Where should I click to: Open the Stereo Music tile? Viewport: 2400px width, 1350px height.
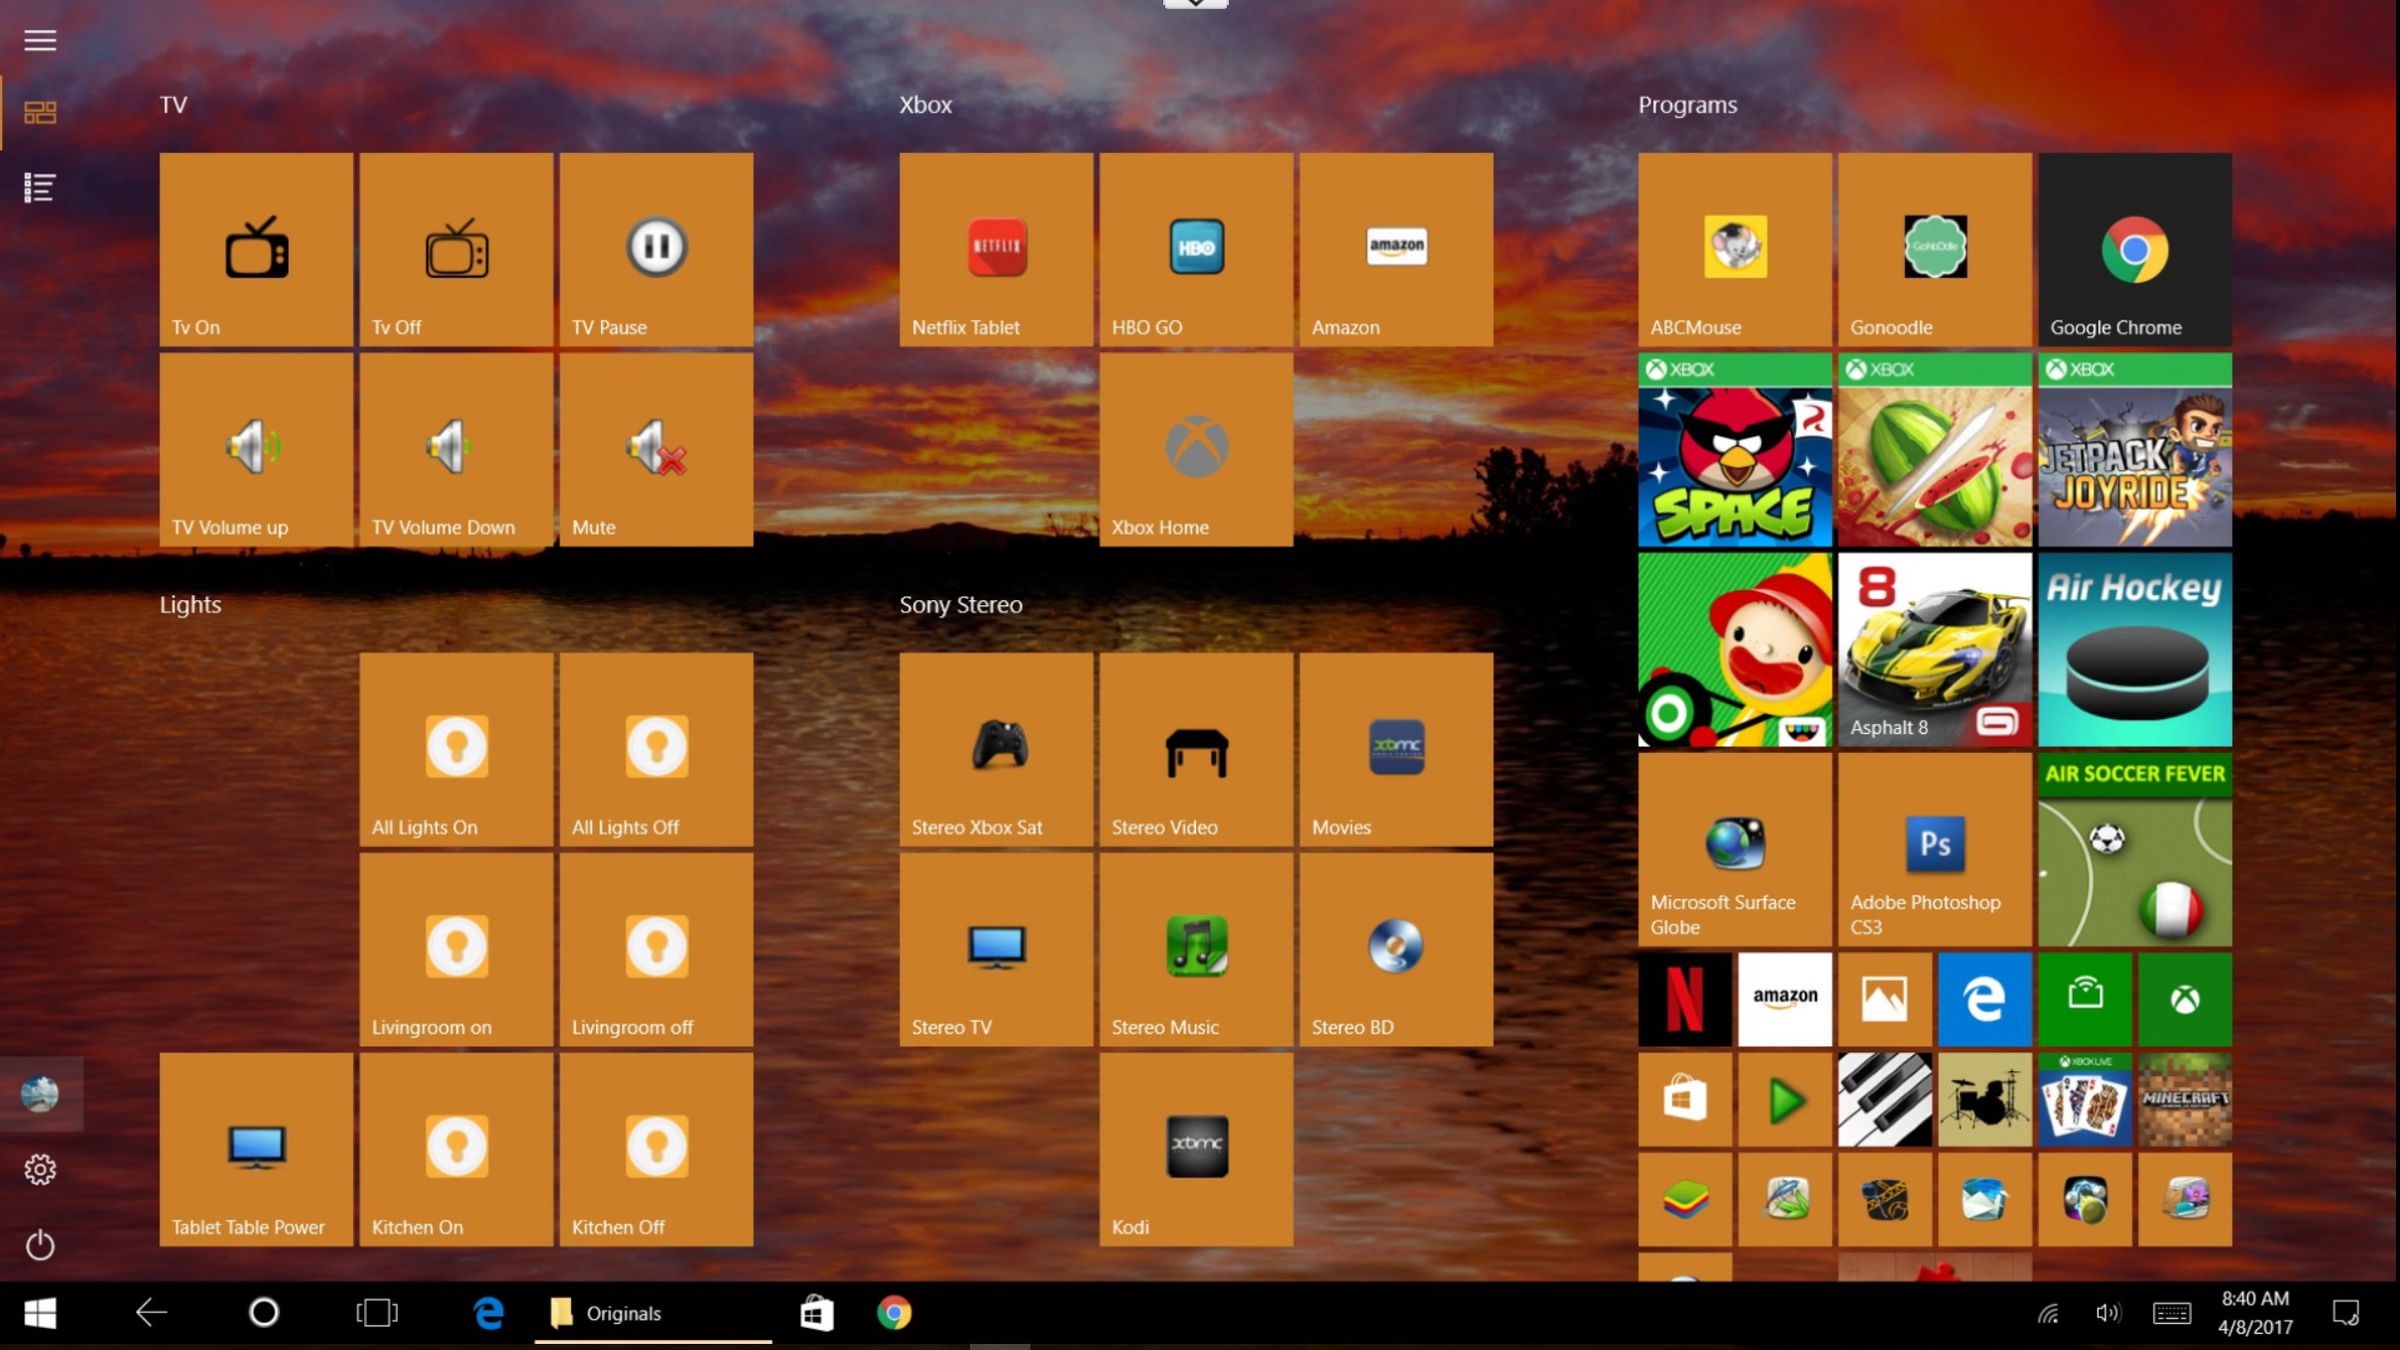[1196, 950]
